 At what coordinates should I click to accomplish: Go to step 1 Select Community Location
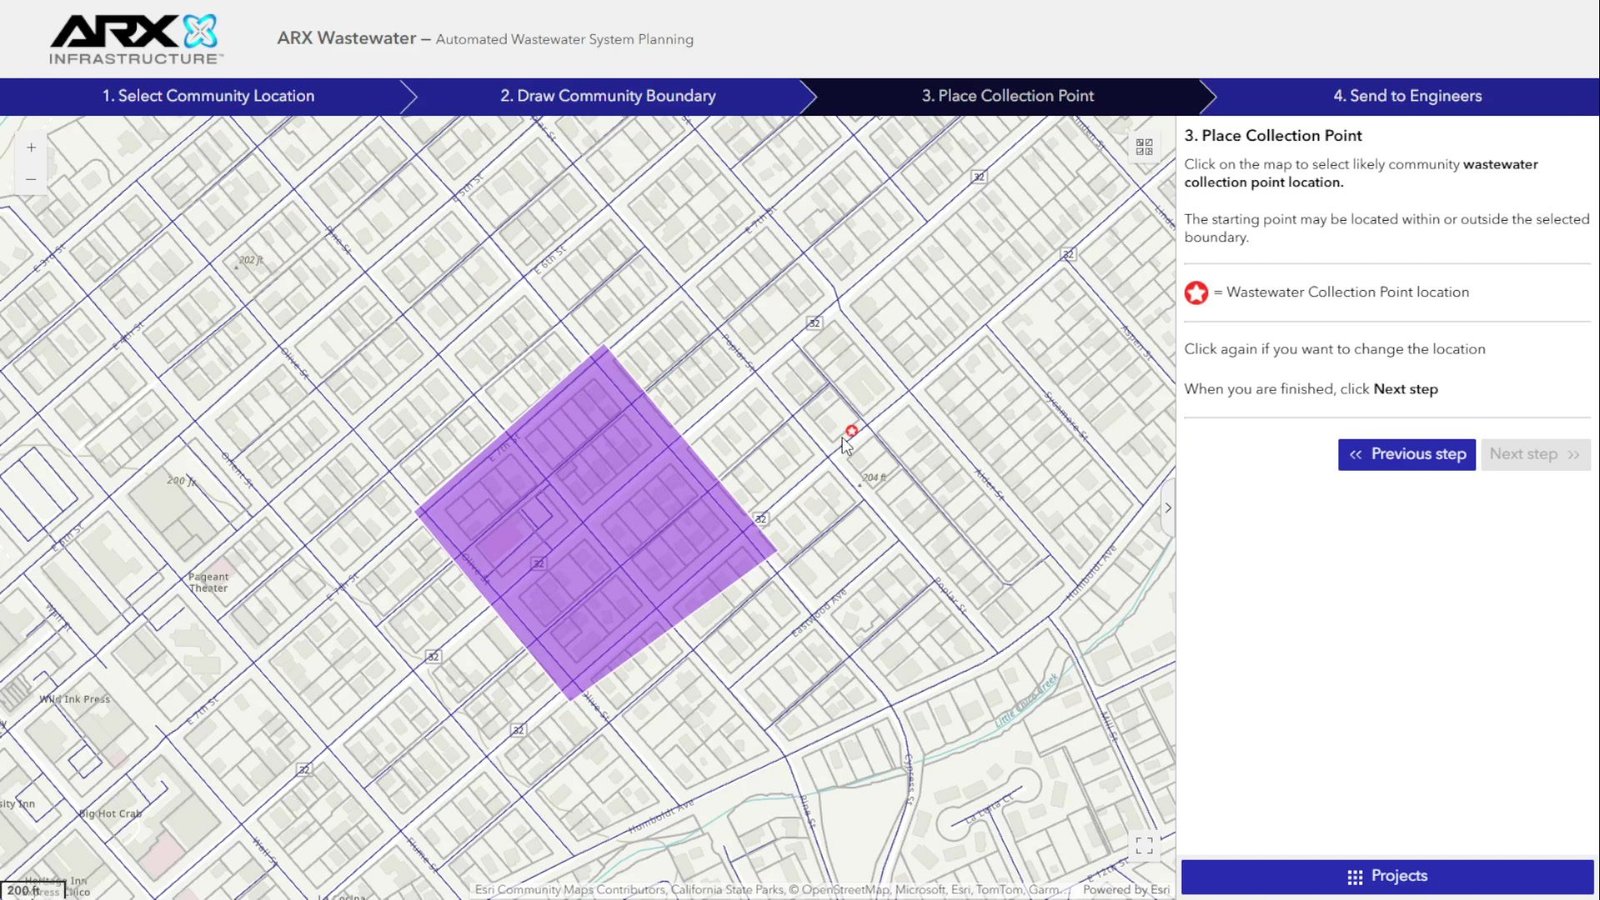click(x=208, y=96)
